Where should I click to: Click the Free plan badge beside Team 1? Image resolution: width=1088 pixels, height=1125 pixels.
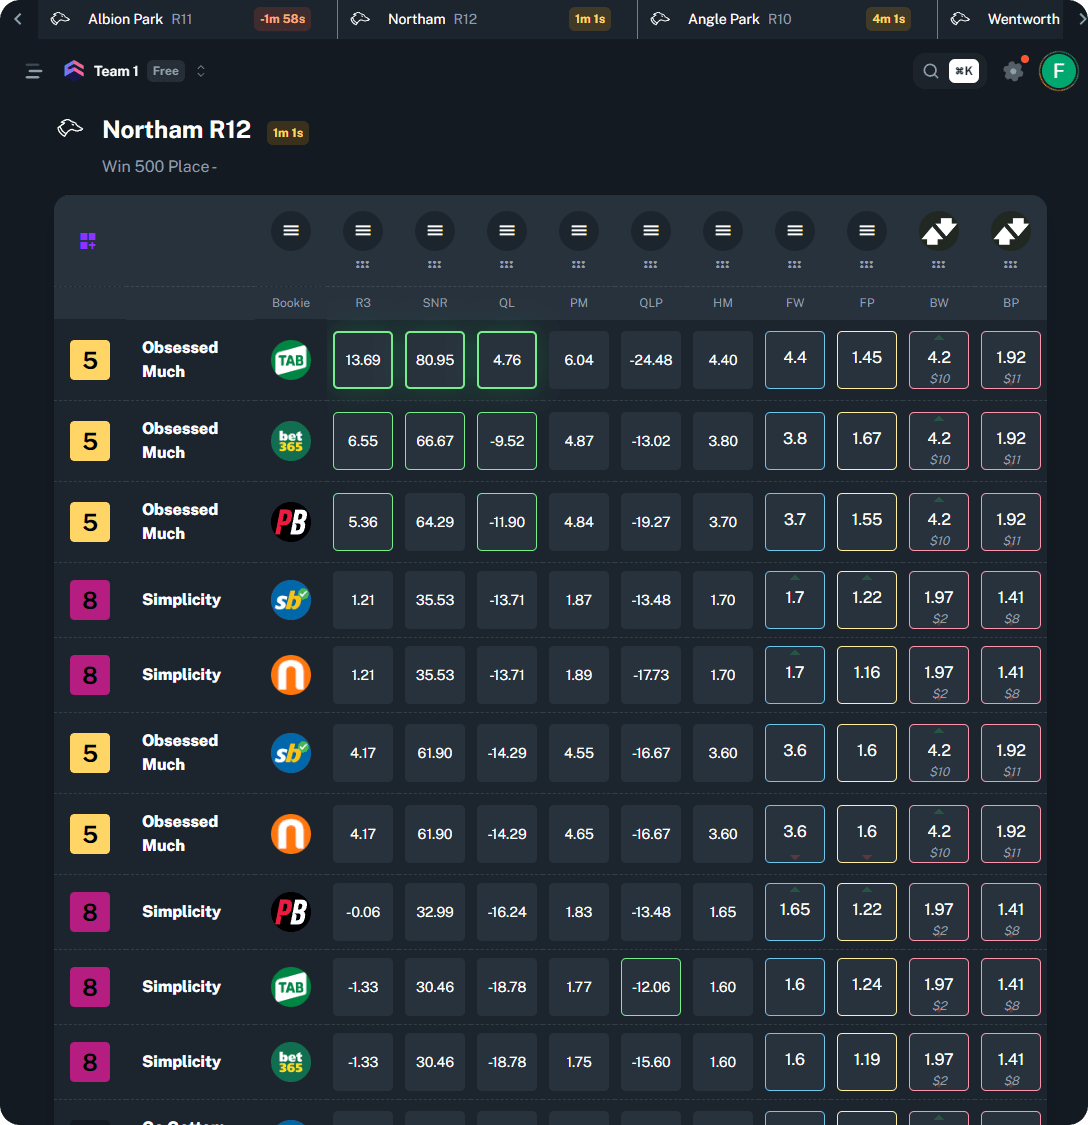(x=166, y=71)
